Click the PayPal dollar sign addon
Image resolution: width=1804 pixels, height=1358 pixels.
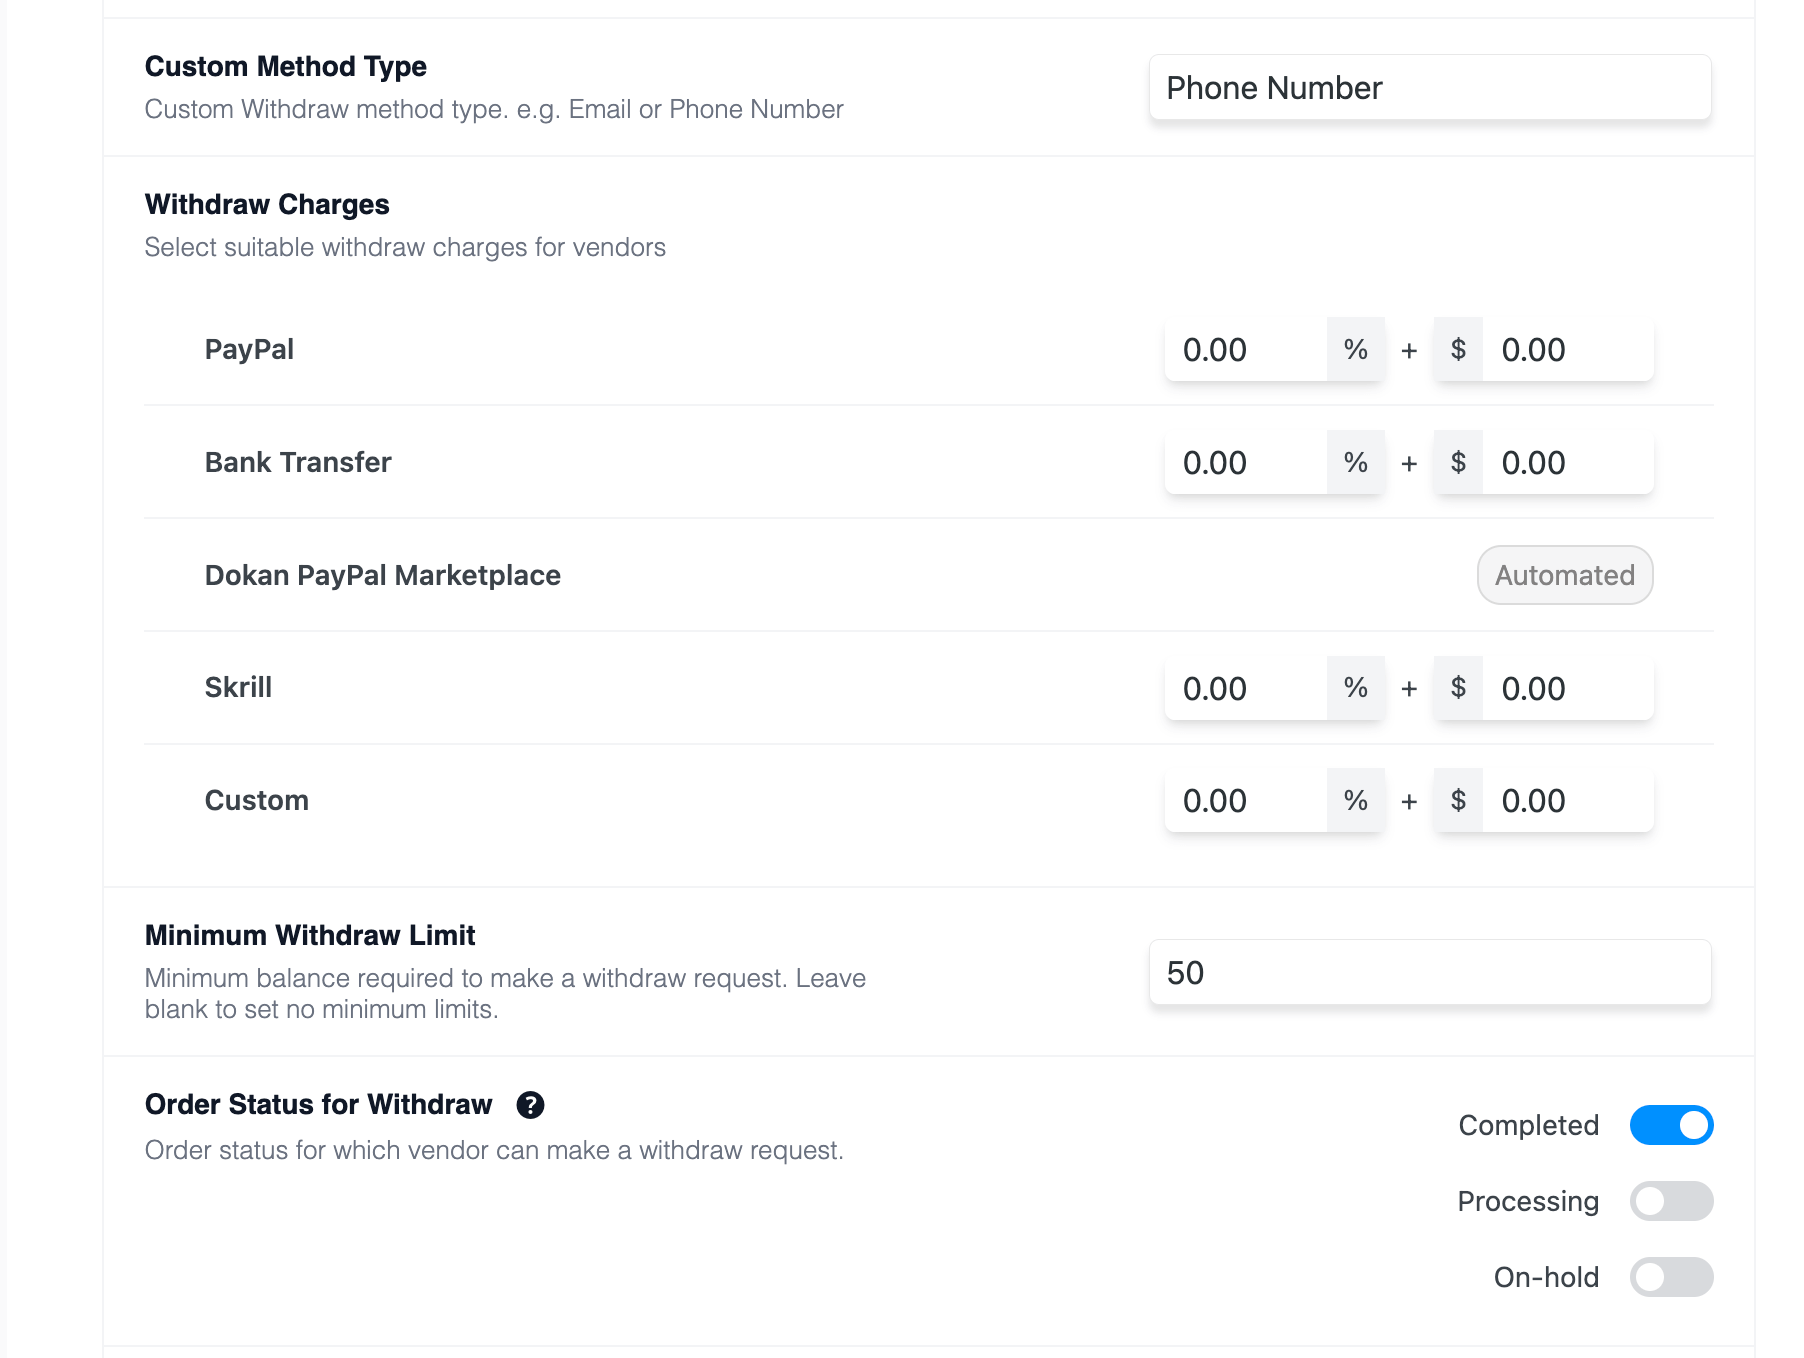(x=1458, y=350)
